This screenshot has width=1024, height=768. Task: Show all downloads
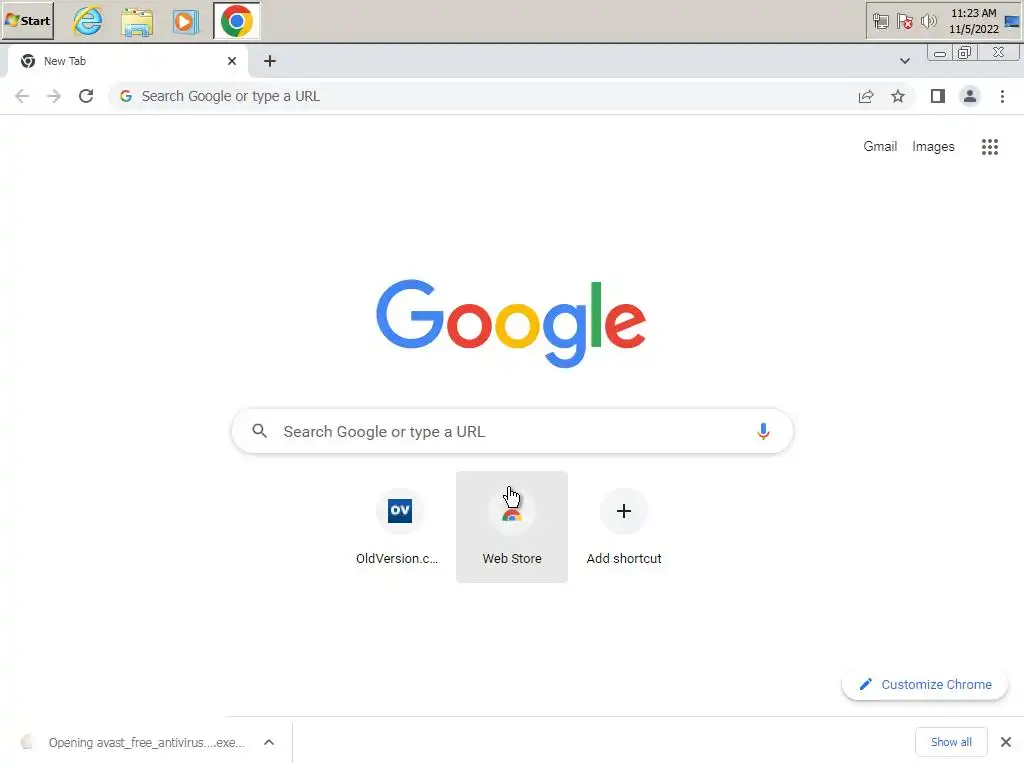951,742
